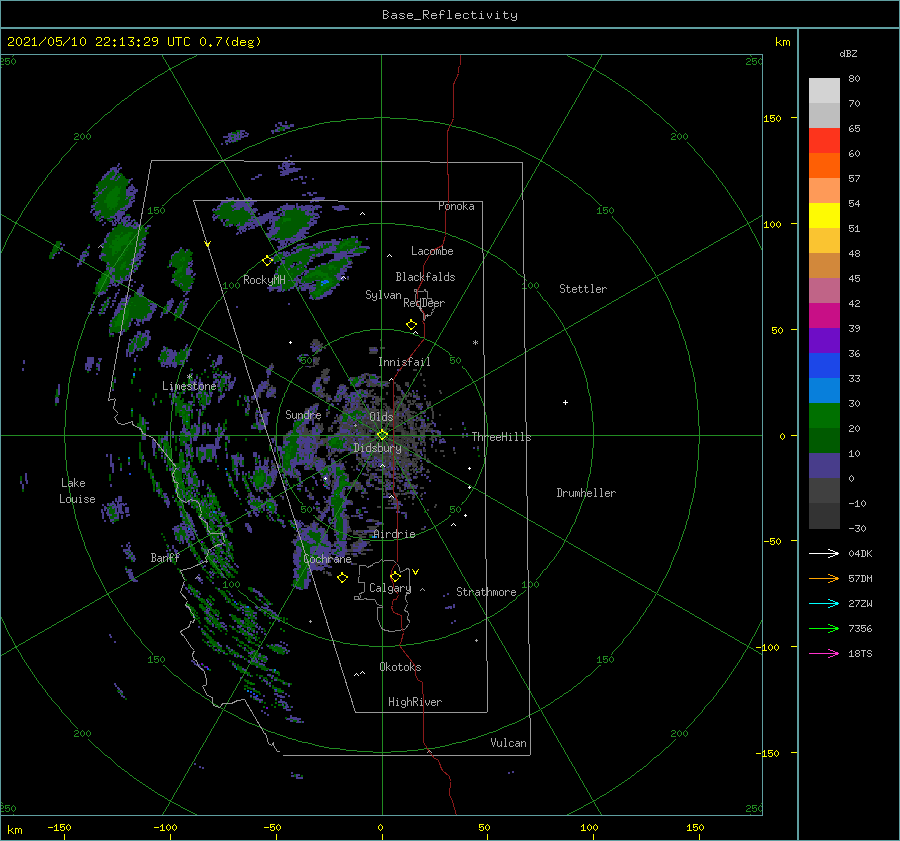Click the Innisfail city label
Image resolution: width=900 pixels, height=841 pixels.
[404, 362]
